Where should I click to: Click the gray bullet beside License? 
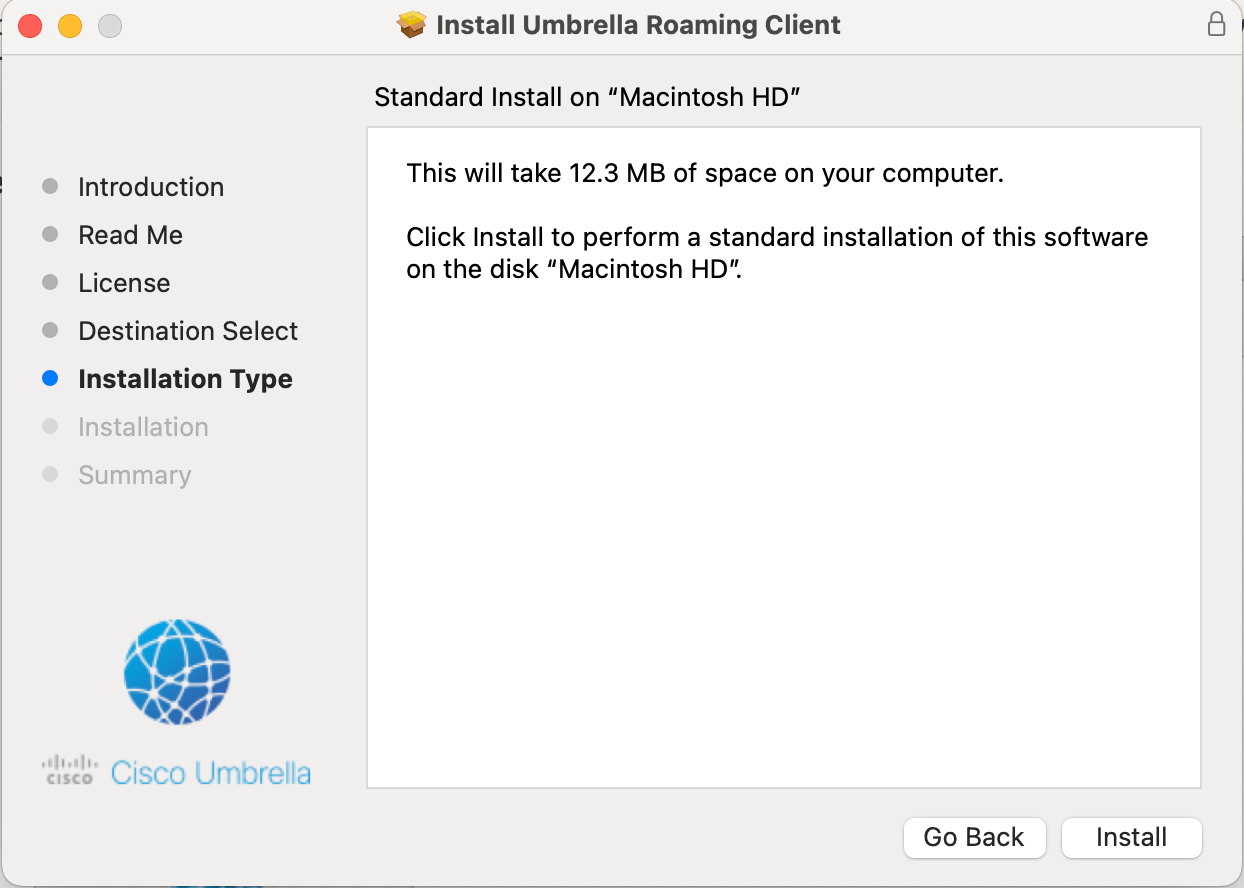(x=50, y=283)
